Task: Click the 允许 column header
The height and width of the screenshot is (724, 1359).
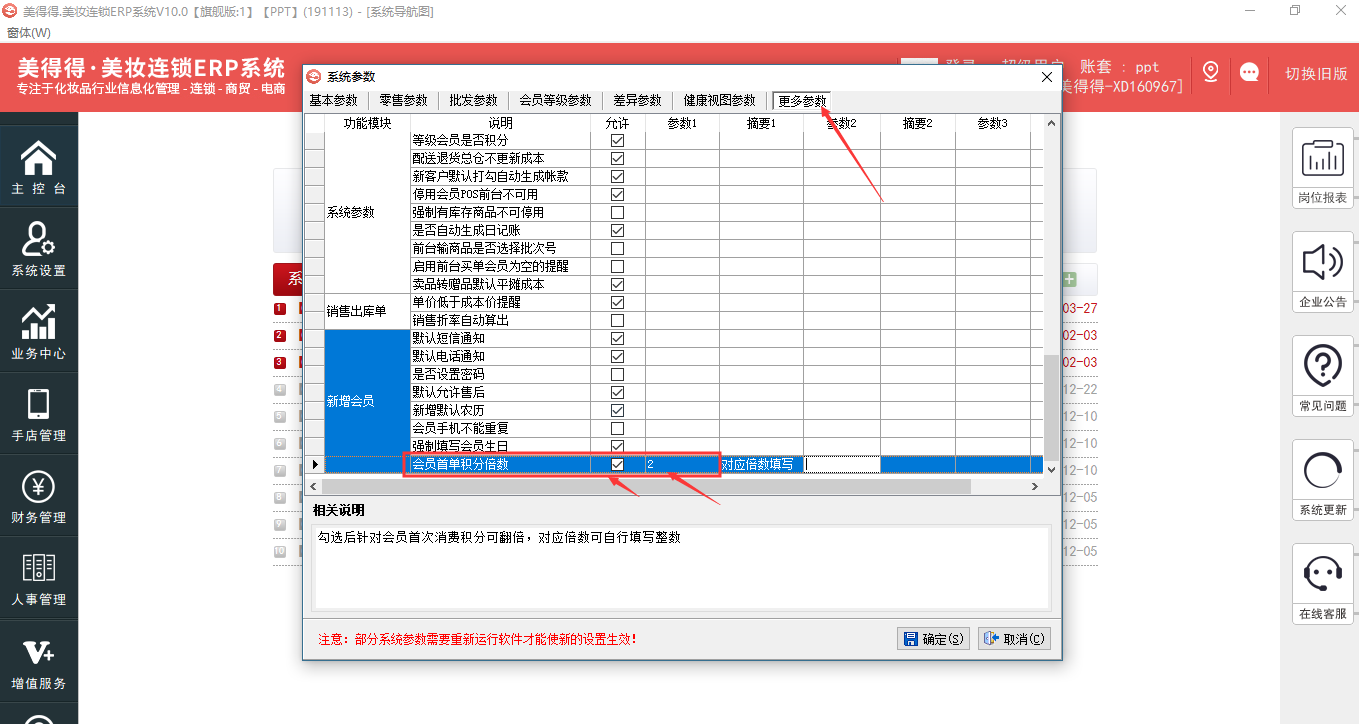Action: coord(617,123)
